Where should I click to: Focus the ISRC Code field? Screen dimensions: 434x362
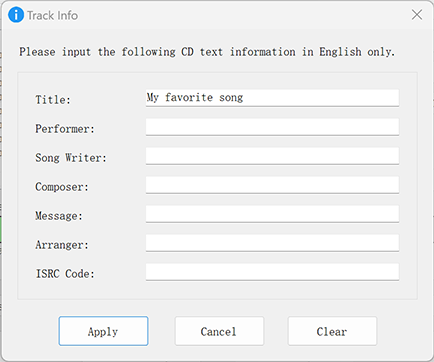click(272, 272)
